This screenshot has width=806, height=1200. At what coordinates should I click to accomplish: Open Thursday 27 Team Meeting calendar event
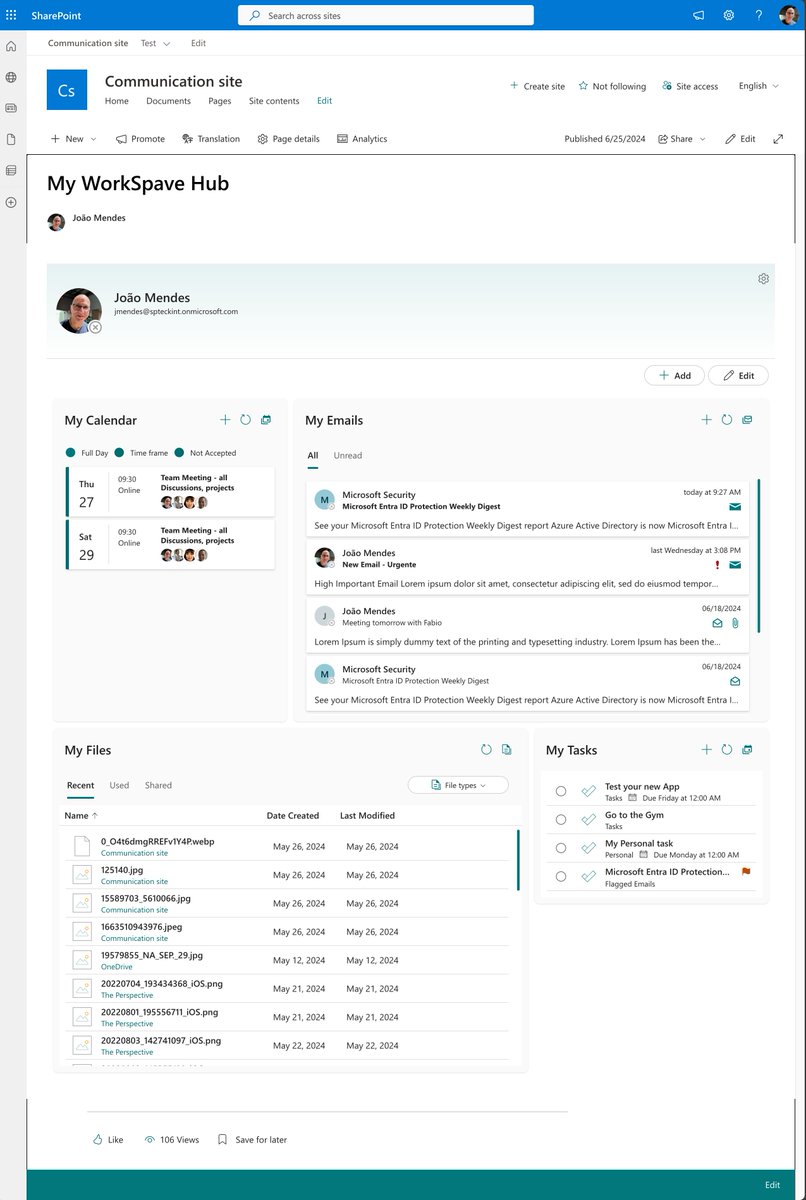click(170, 491)
